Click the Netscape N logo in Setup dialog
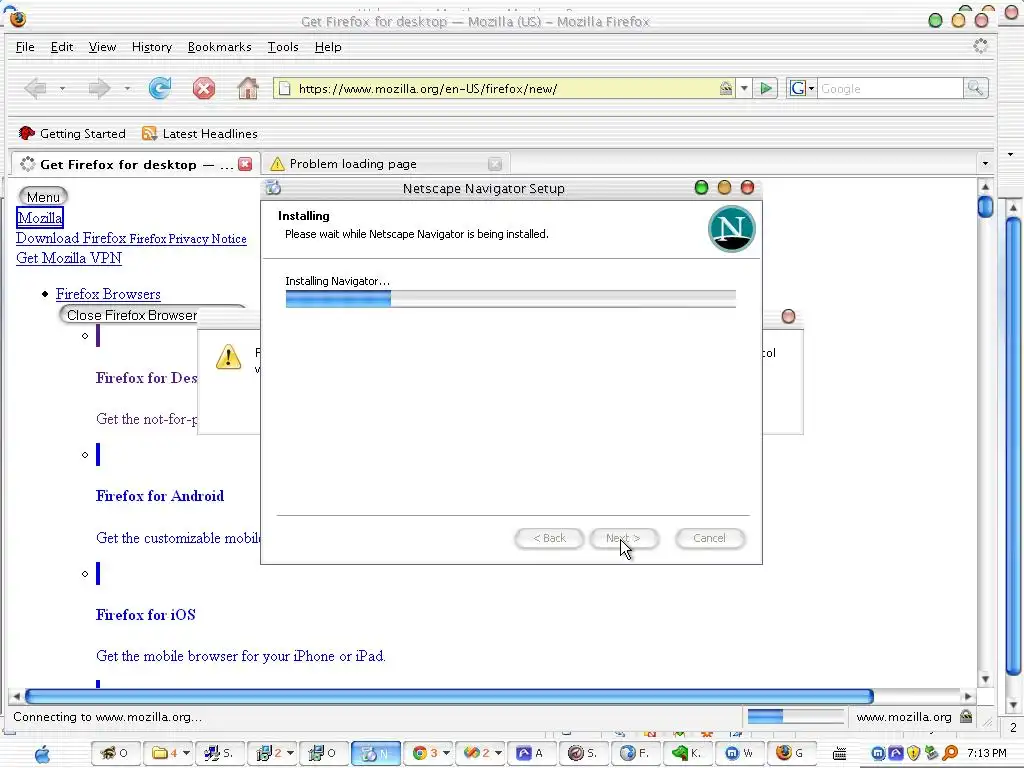The width and height of the screenshot is (1024, 768). 731,229
